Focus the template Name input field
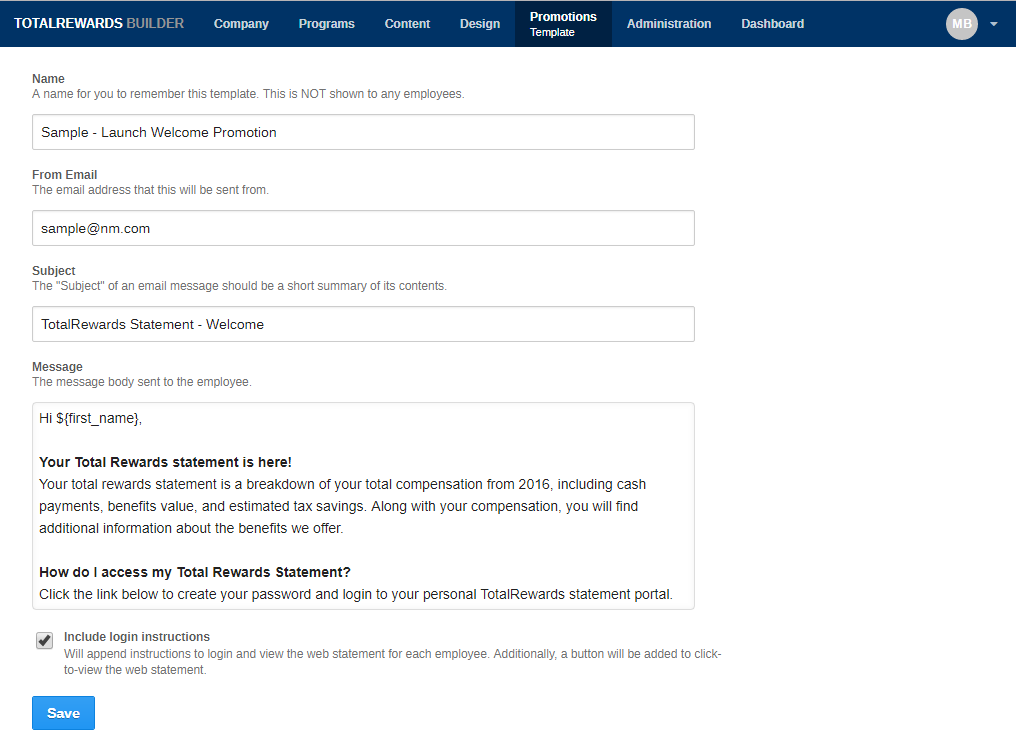 point(364,132)
